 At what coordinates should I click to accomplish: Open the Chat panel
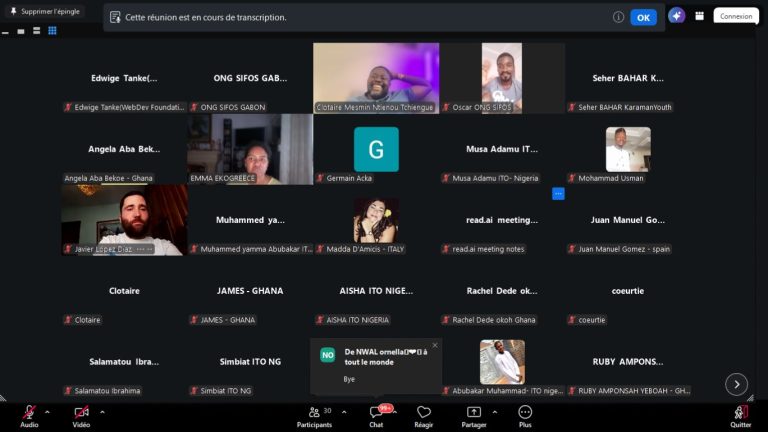pos(376,417)
